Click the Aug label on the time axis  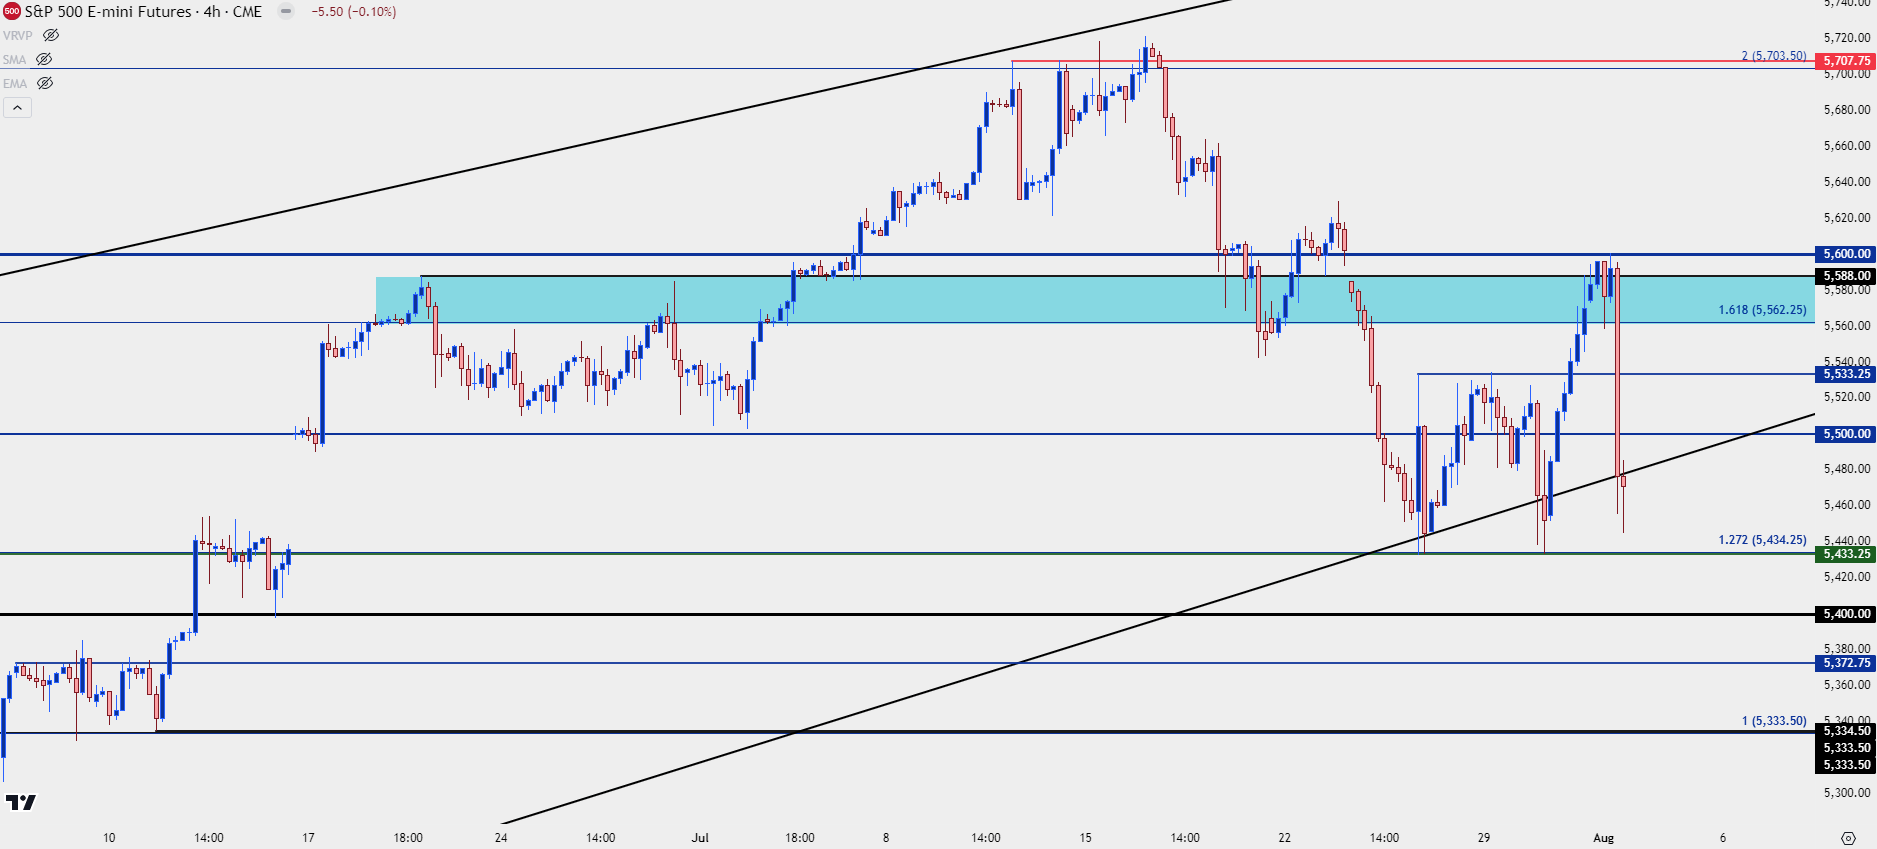point(1603,838)
